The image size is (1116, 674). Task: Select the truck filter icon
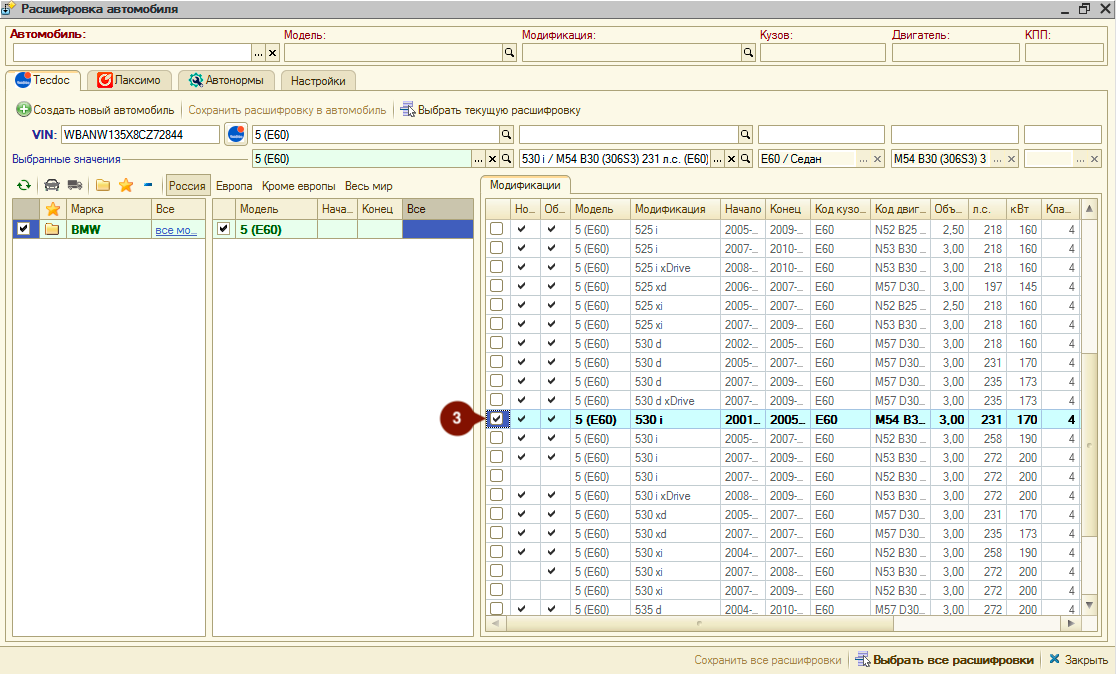pyautogui.click(x=75, y=186)
